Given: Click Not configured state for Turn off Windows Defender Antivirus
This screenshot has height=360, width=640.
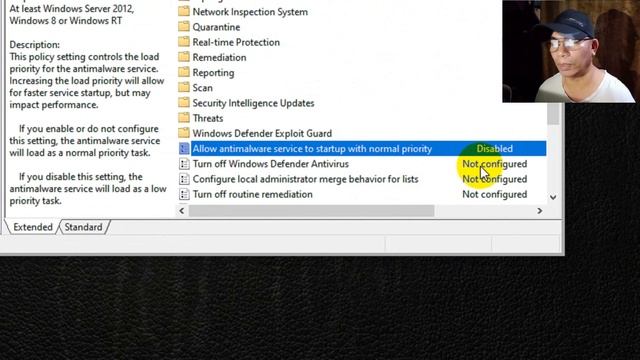Looking at the screenshot, I should pyautogui.click(x=495, y=164).
